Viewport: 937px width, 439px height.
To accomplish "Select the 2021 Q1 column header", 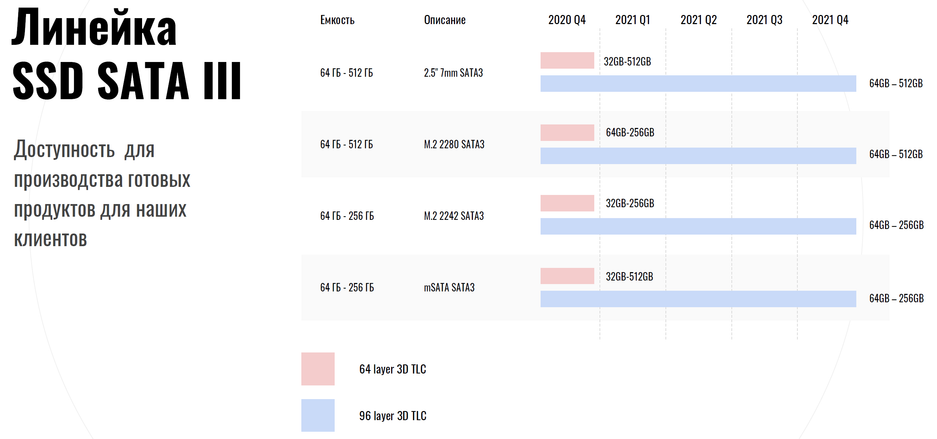I will coord(632,20).
